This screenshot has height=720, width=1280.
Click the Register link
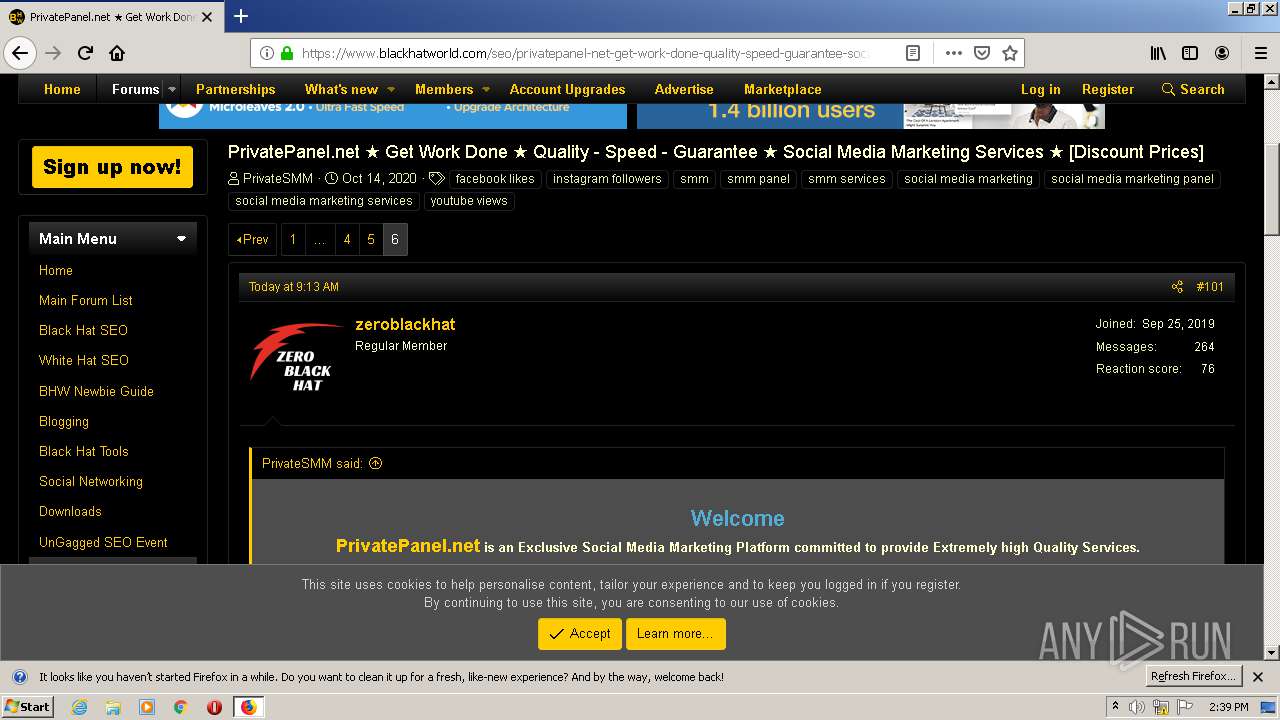click(x=1108, y=89)
